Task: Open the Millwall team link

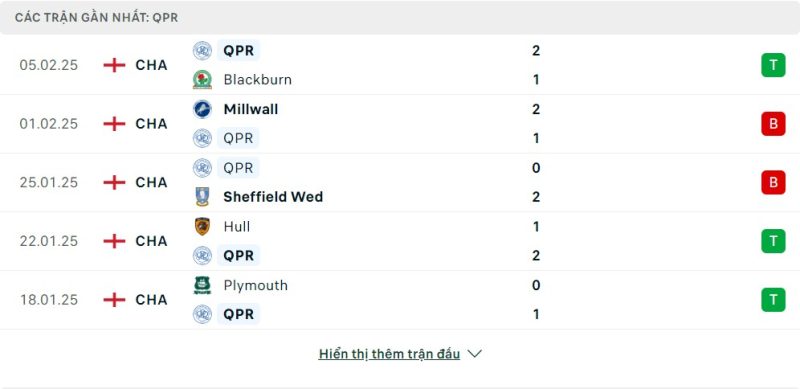Action: [x=251, y=109]
